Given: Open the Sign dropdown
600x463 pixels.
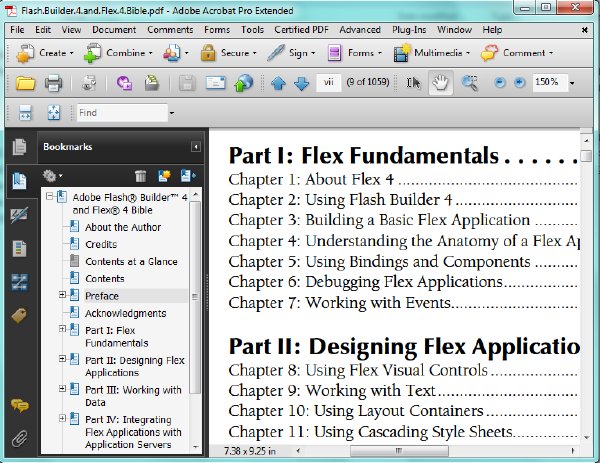Looking at the screenshot, I should (292, 53).
